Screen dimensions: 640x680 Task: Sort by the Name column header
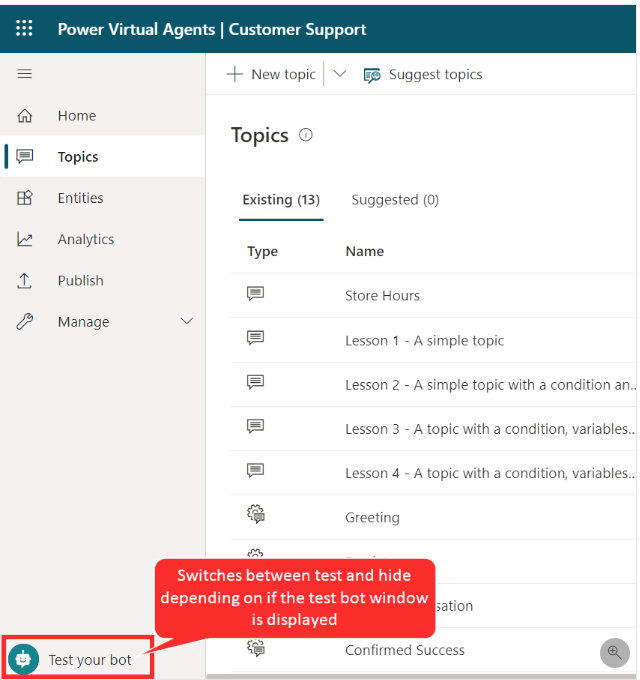(365, 251)
